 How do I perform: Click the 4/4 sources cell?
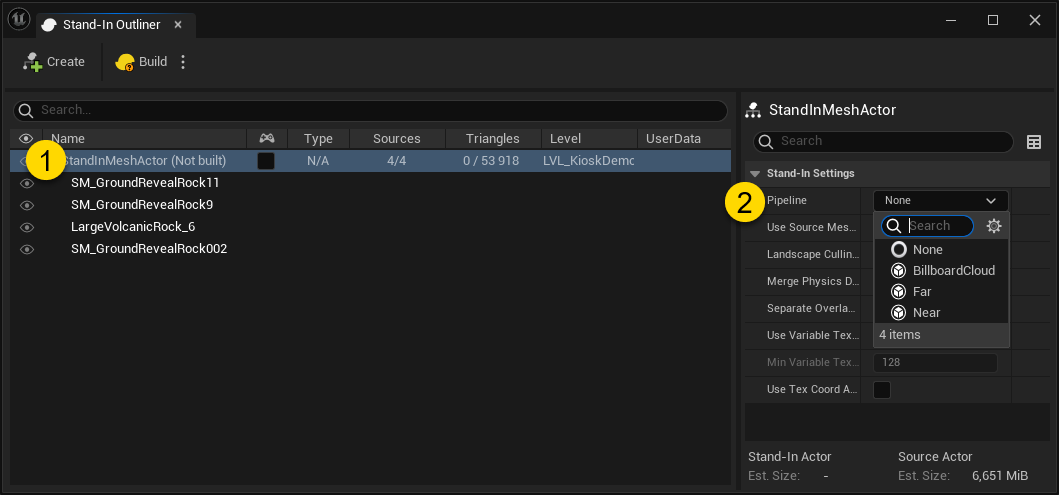396,161
